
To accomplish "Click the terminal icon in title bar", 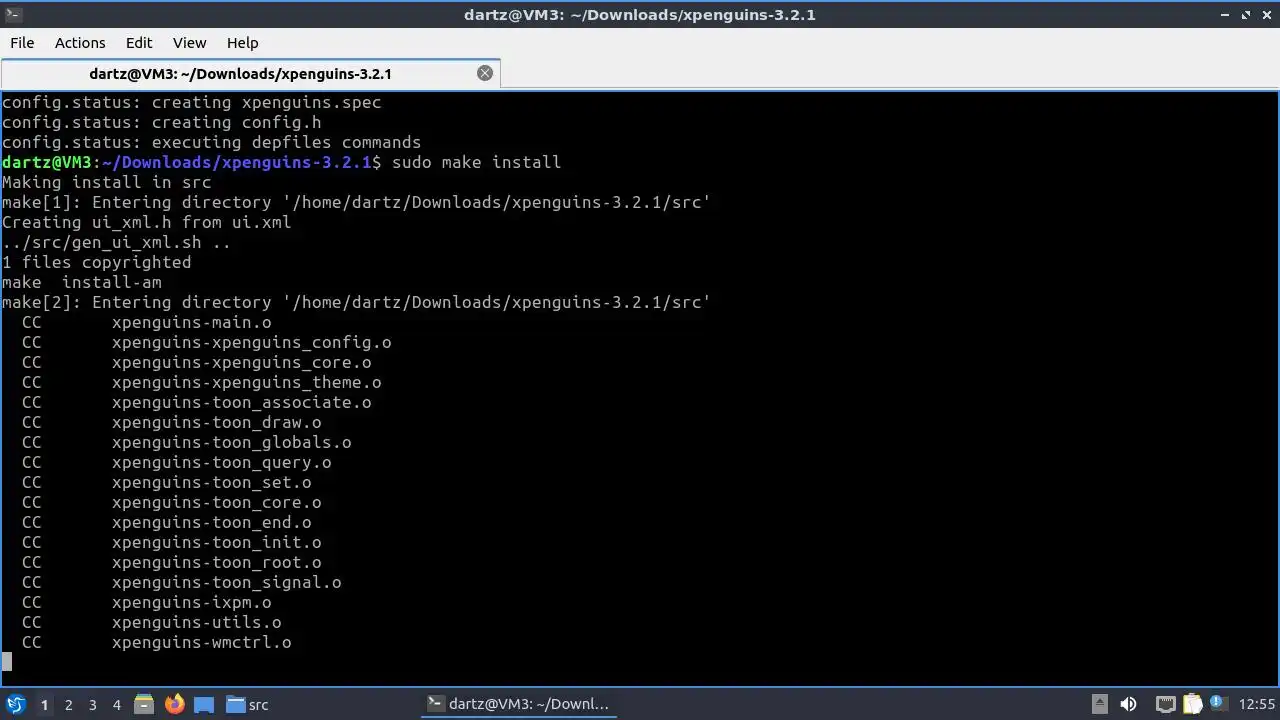I will [12, 14].
